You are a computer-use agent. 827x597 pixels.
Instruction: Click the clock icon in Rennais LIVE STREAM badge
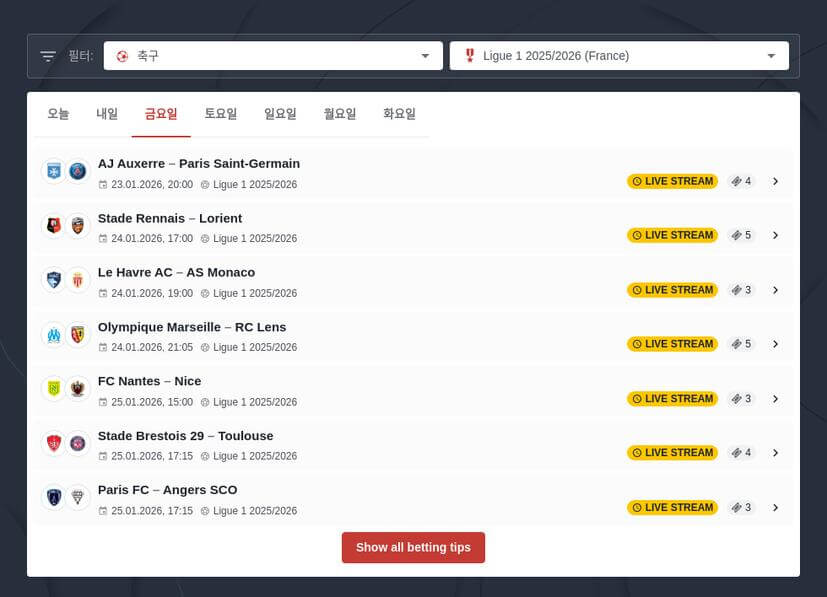637,235
